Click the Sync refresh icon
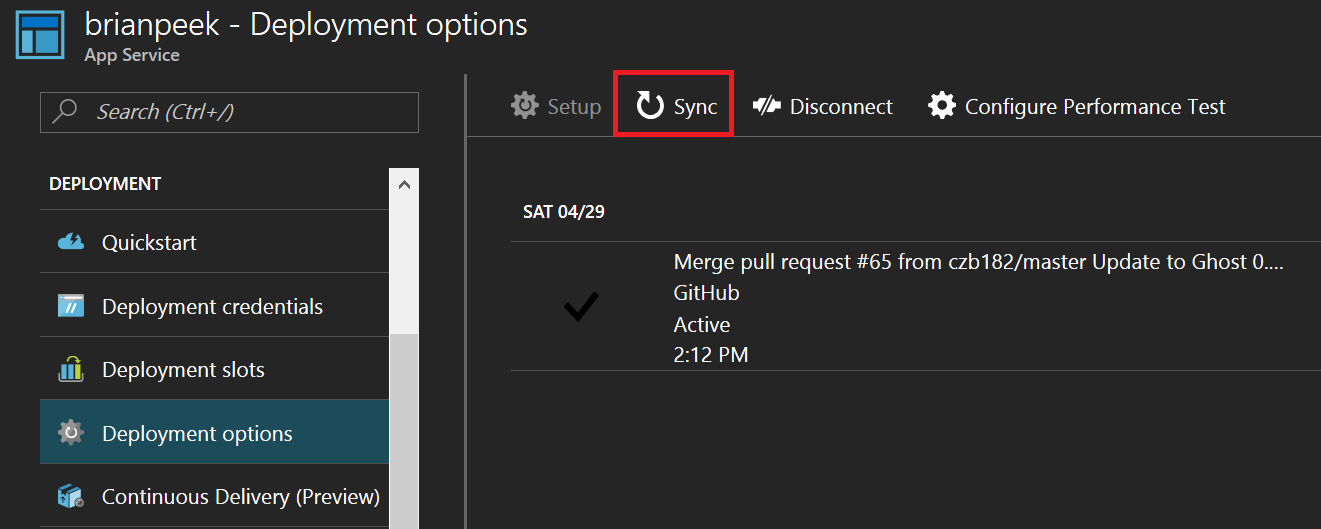1321x529 pixels. tap(651, 106)
